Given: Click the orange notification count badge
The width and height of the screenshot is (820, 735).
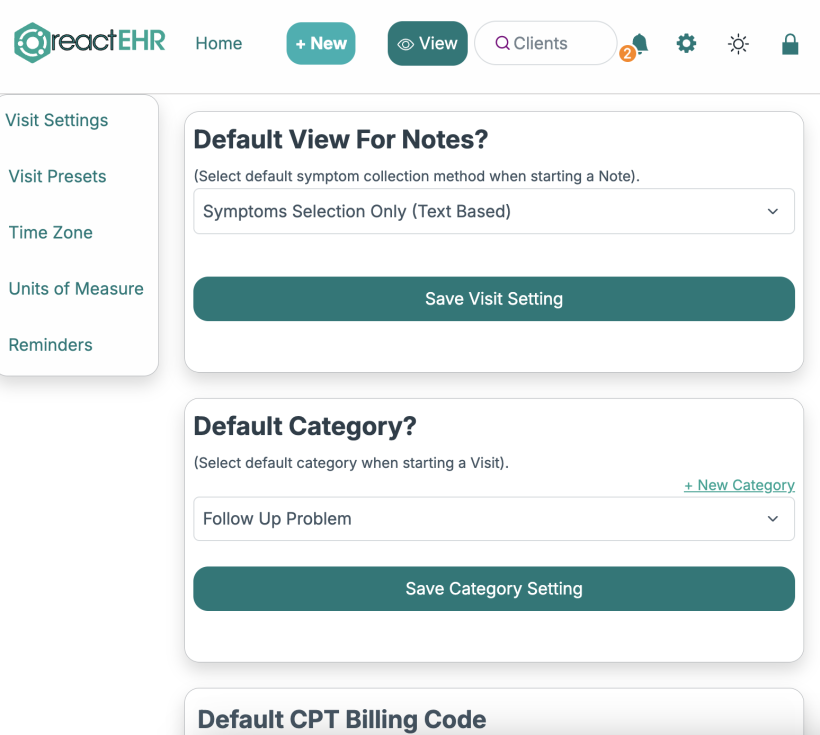Looking at the screenshot, I should (x=627, y=53).
